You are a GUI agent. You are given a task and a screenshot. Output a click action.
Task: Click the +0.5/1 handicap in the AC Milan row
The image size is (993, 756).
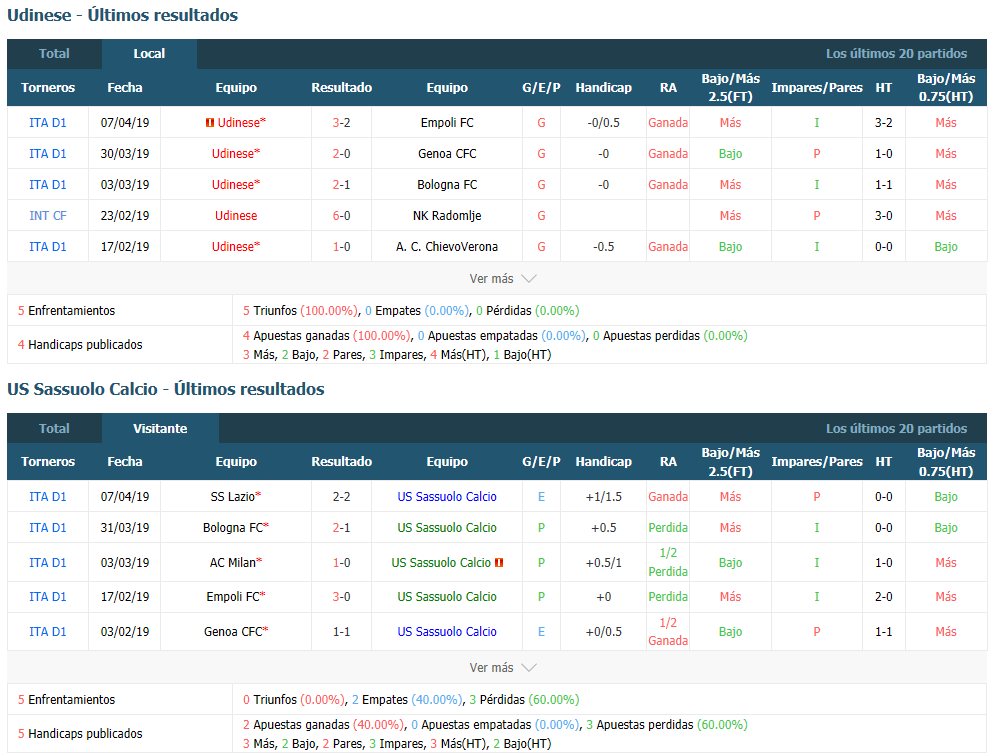click(604, 562)
